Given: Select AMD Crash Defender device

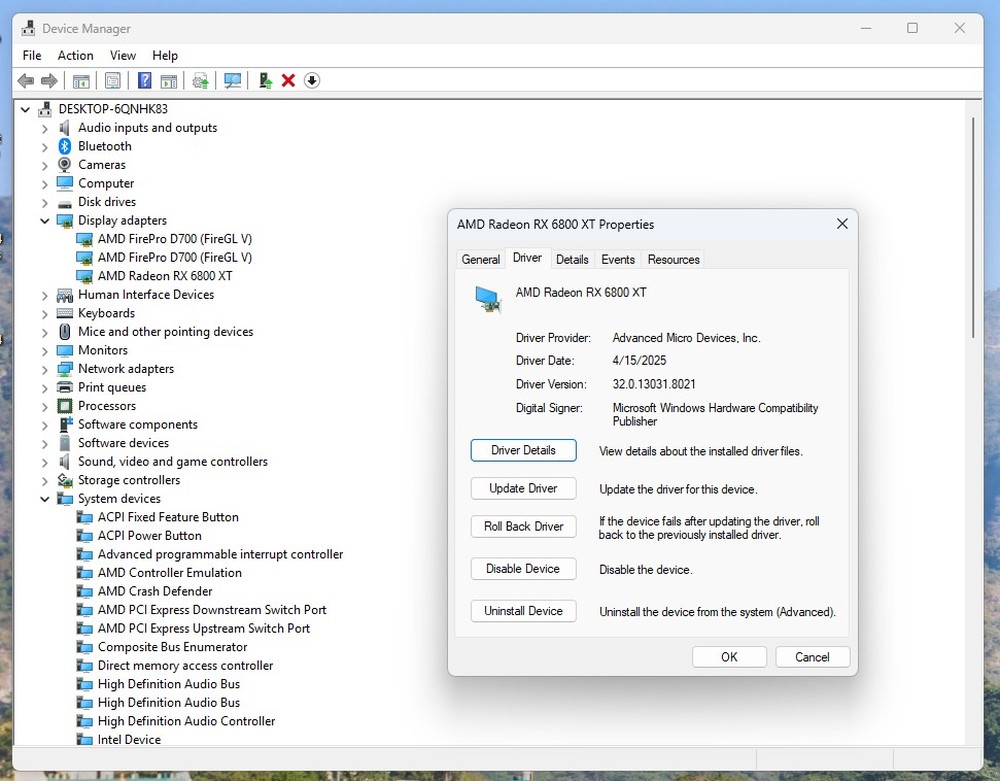Looking at the screenshot, I should click(155, 591).
